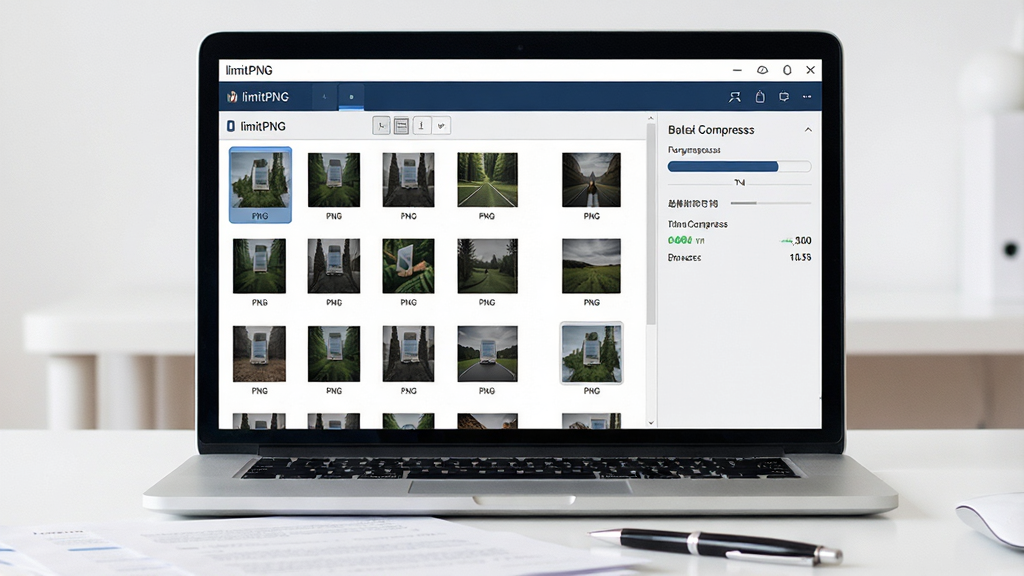Click the image list vertical scrollbar
This screenshot has width=1024, height=576.
pyautogui.click(x=650, y=224)
